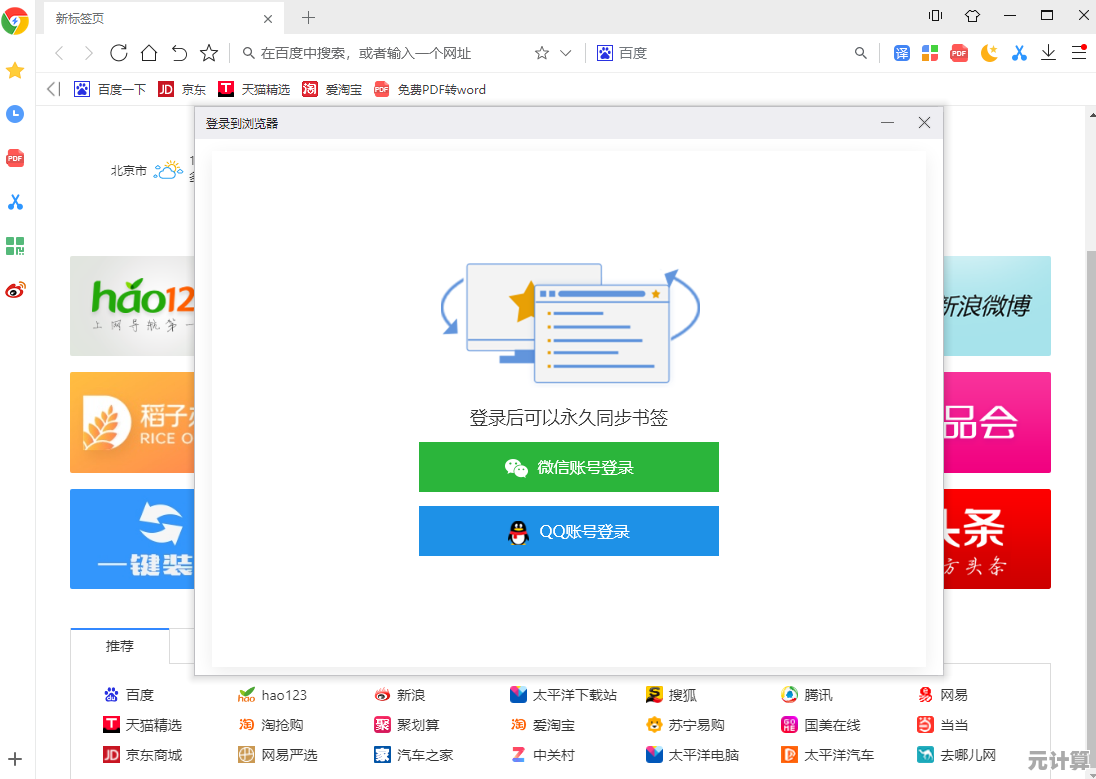Open Weibo from the left sidebar
Image resolution: width=1096 pixels, height=779 pixels.
15,290
